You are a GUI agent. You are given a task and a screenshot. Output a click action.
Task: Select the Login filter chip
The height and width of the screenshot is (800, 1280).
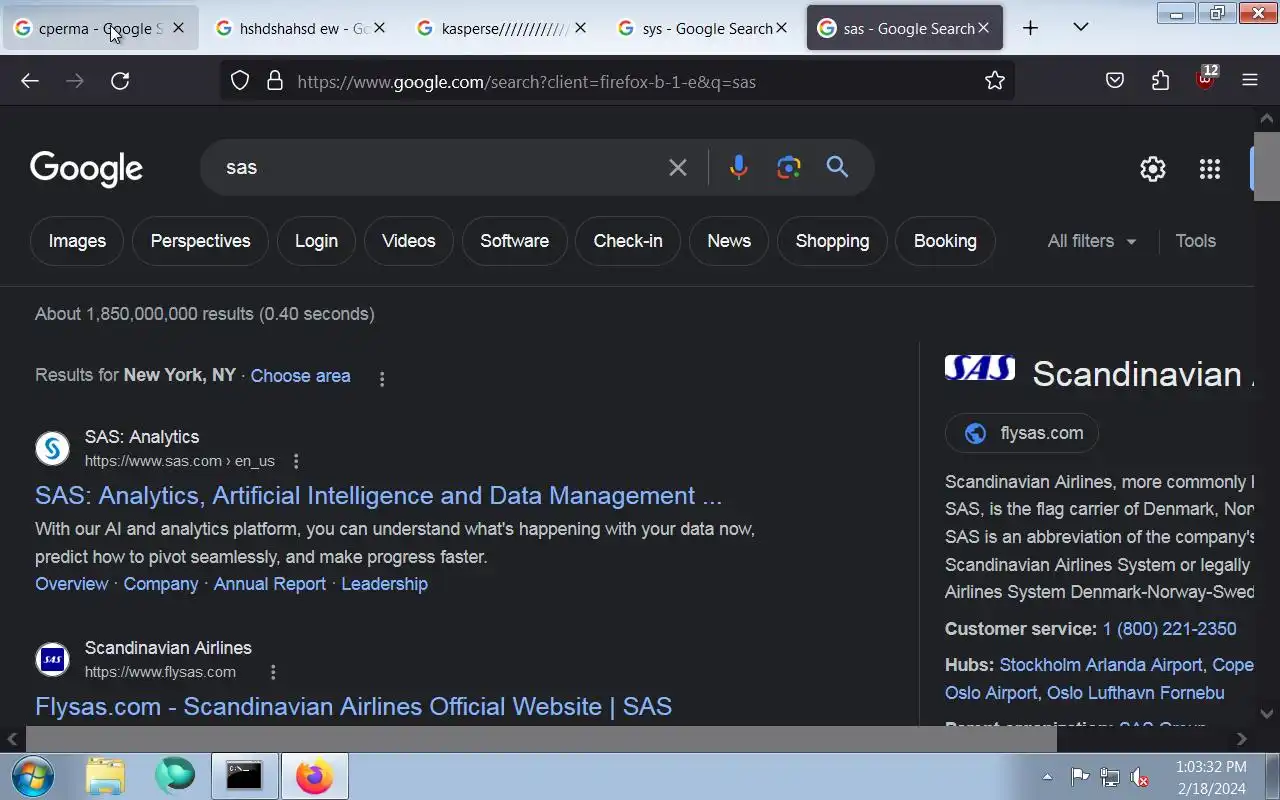coord(316,241)
